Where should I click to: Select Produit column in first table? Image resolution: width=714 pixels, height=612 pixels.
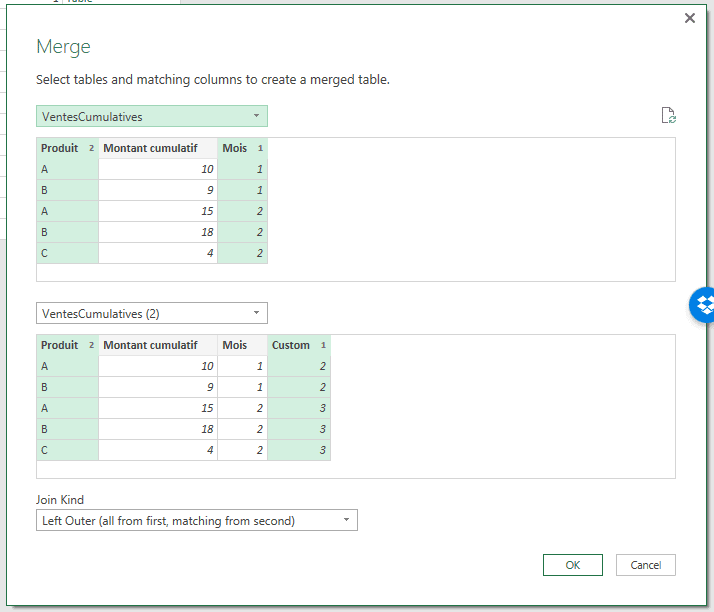(60, 148)
